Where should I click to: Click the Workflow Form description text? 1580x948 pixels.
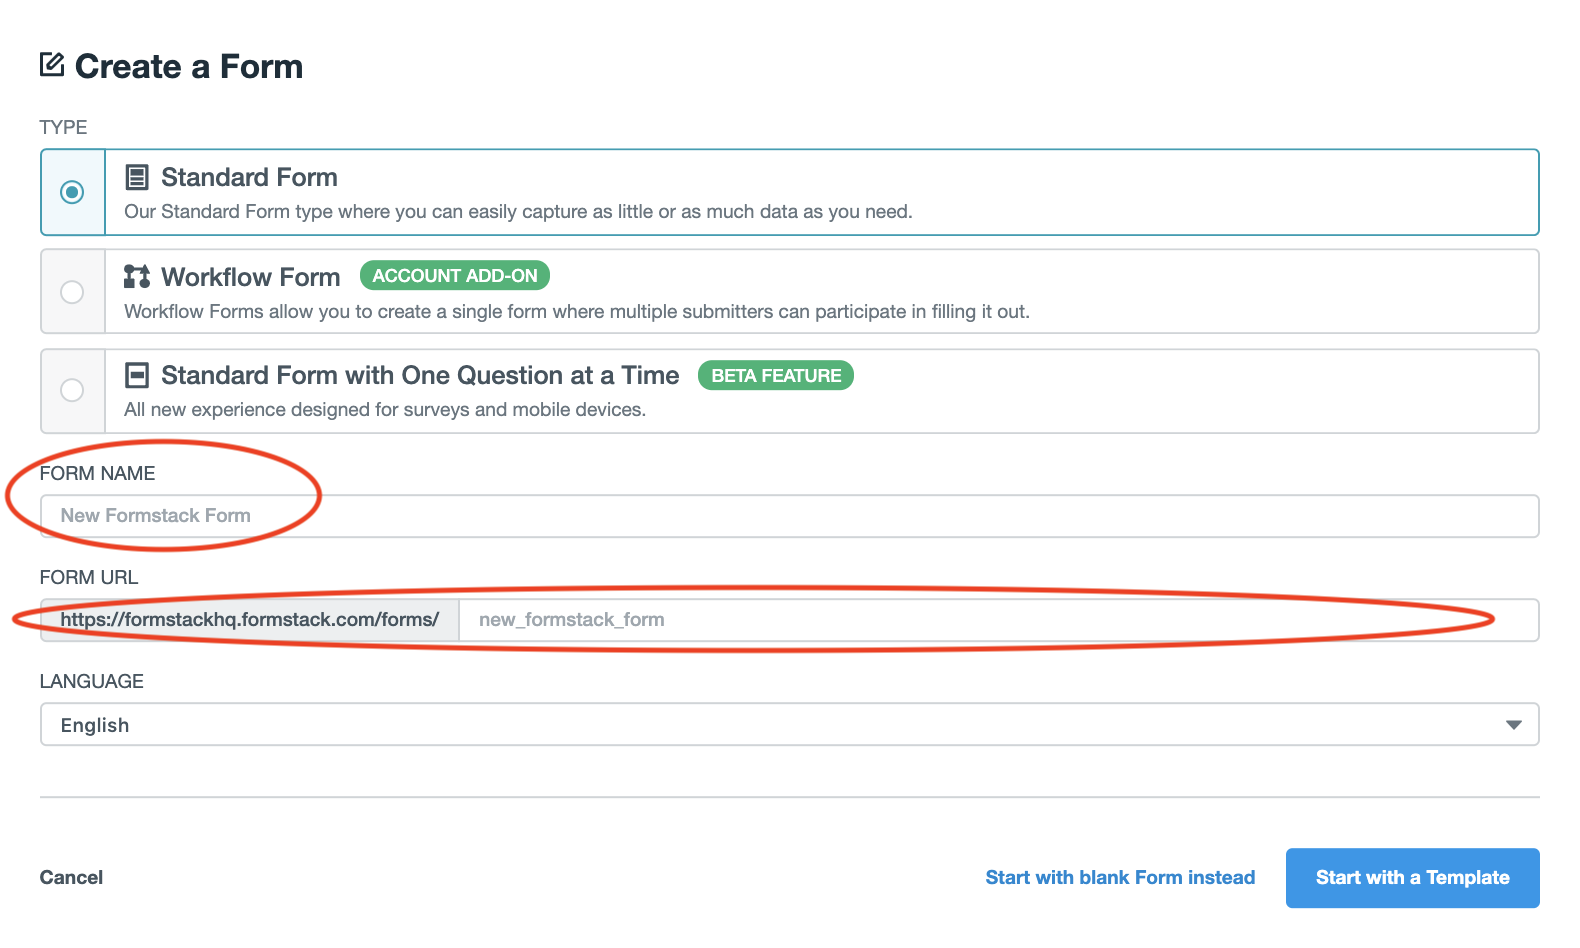(x=576, y=311)
